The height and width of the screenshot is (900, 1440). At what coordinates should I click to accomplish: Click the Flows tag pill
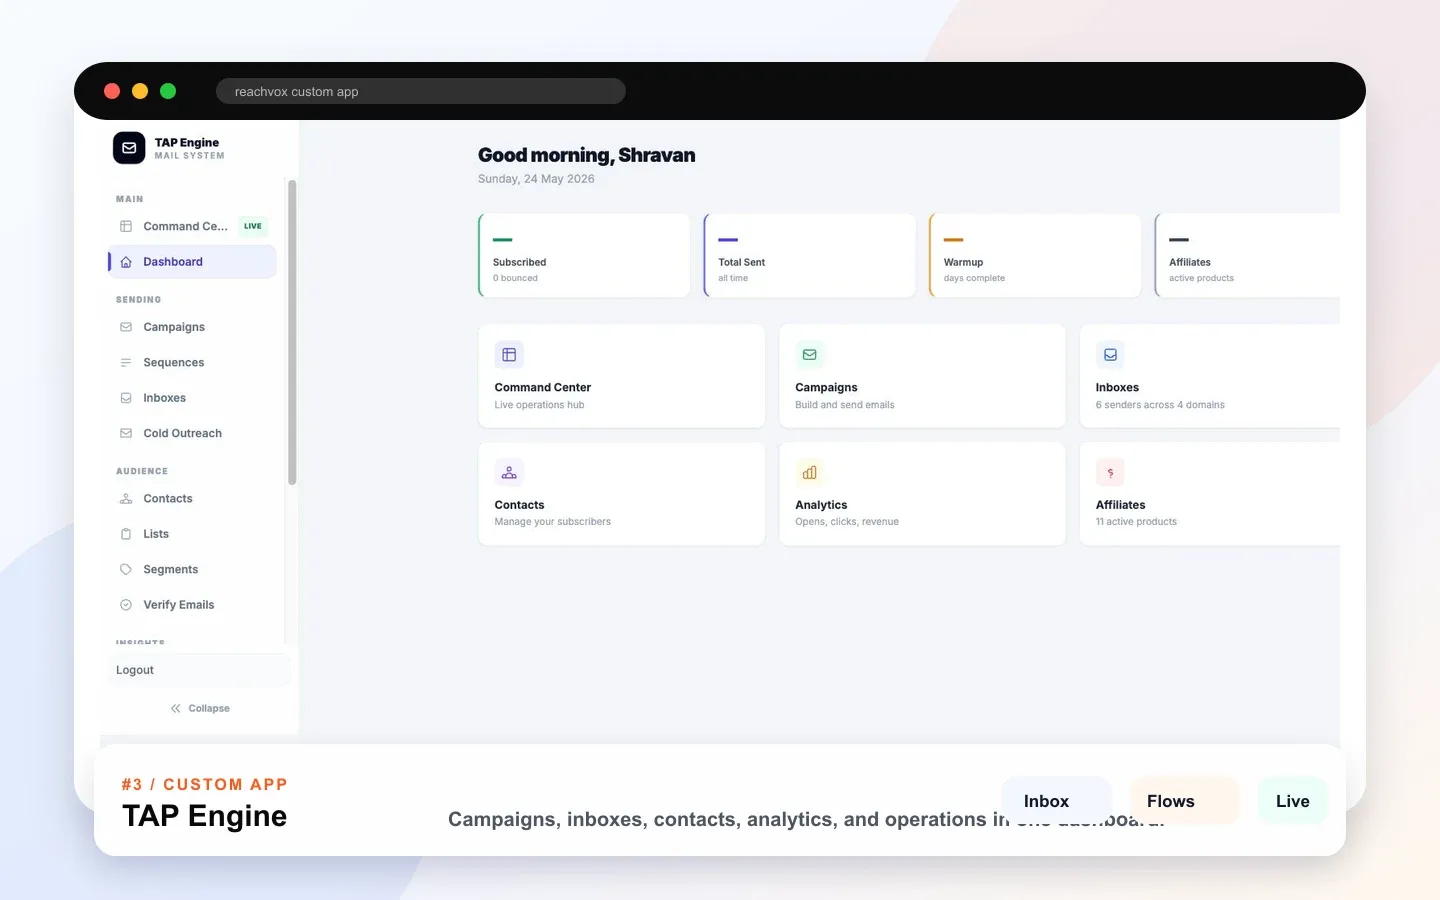click(1184, 801)
